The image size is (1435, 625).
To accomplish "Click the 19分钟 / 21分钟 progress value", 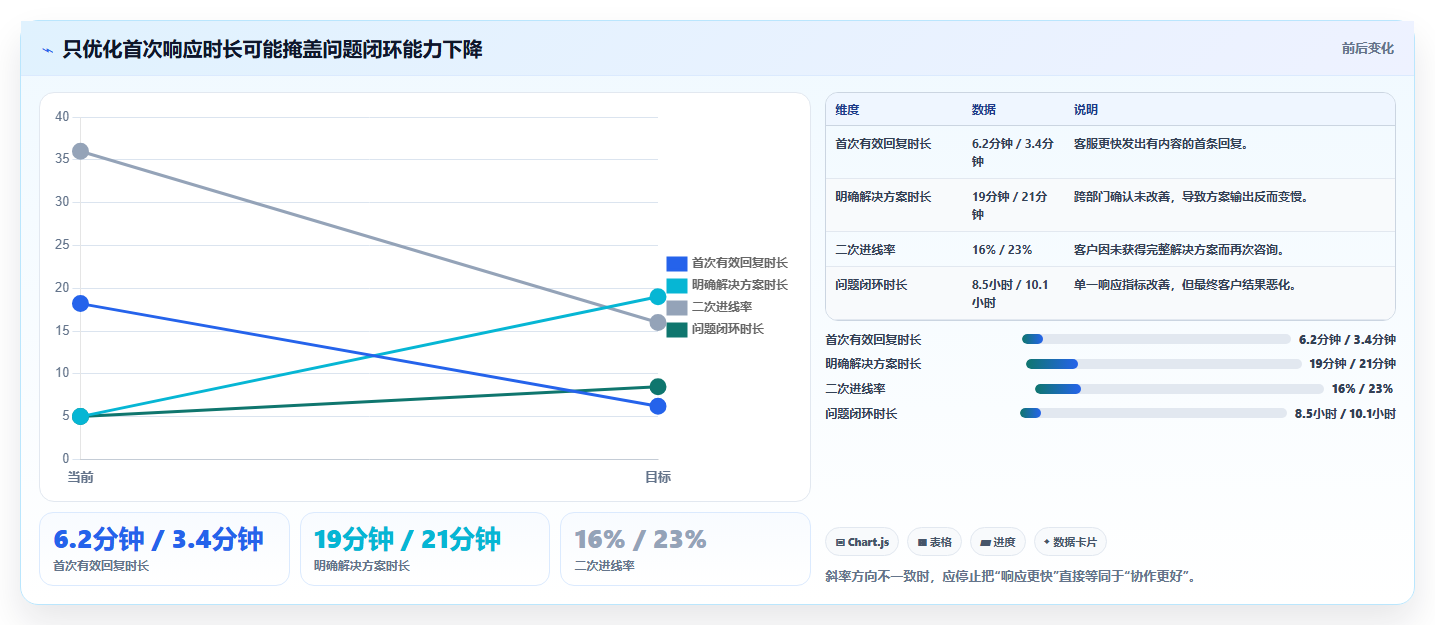I will [1352, 364].
